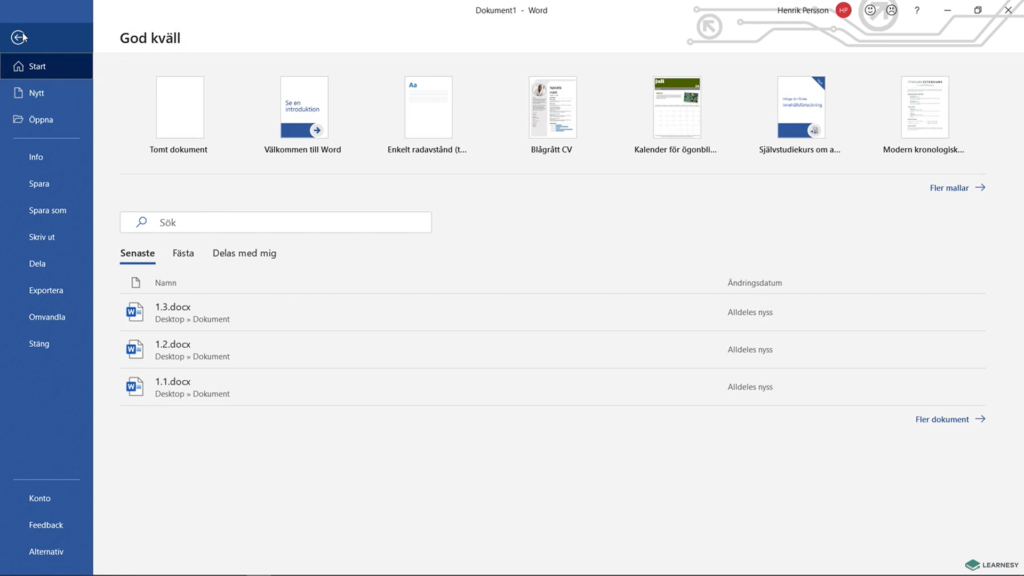The height and width of the screenshot is (576, 1024).
Task: Click Word file icon beside 1.1.docx
Action: click(x=135, y=387)
